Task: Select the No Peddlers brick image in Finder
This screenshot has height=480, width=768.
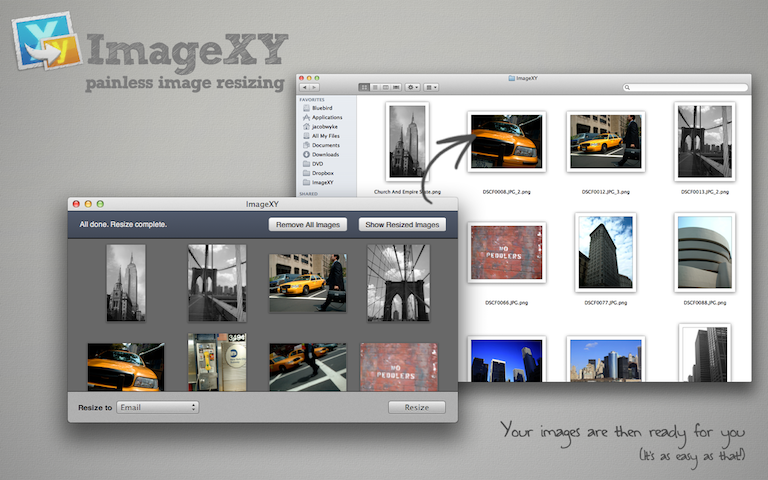Action: [x=506, y=252]
